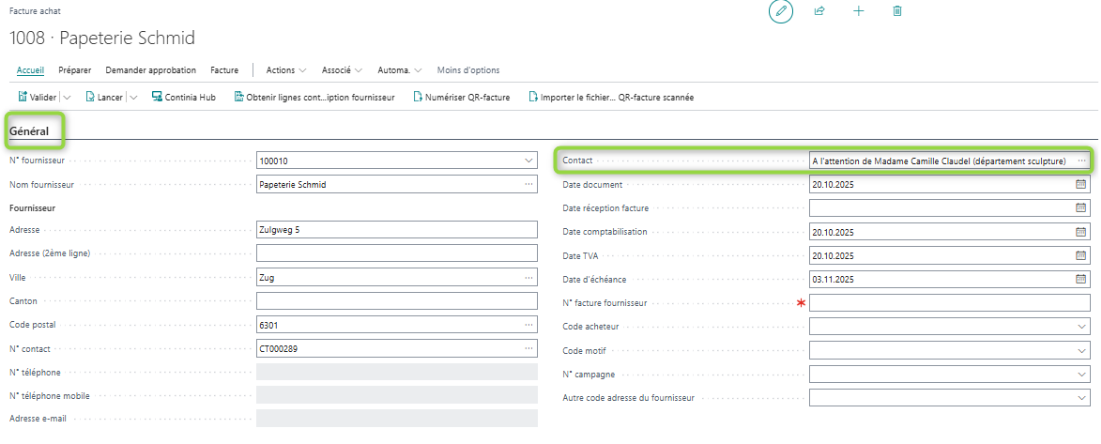The height and width of the screenshot is (444, 1101).
Task: Click the Adresse (2ème ligne) field
Action: pyautogui.click(x=397, y=253)
